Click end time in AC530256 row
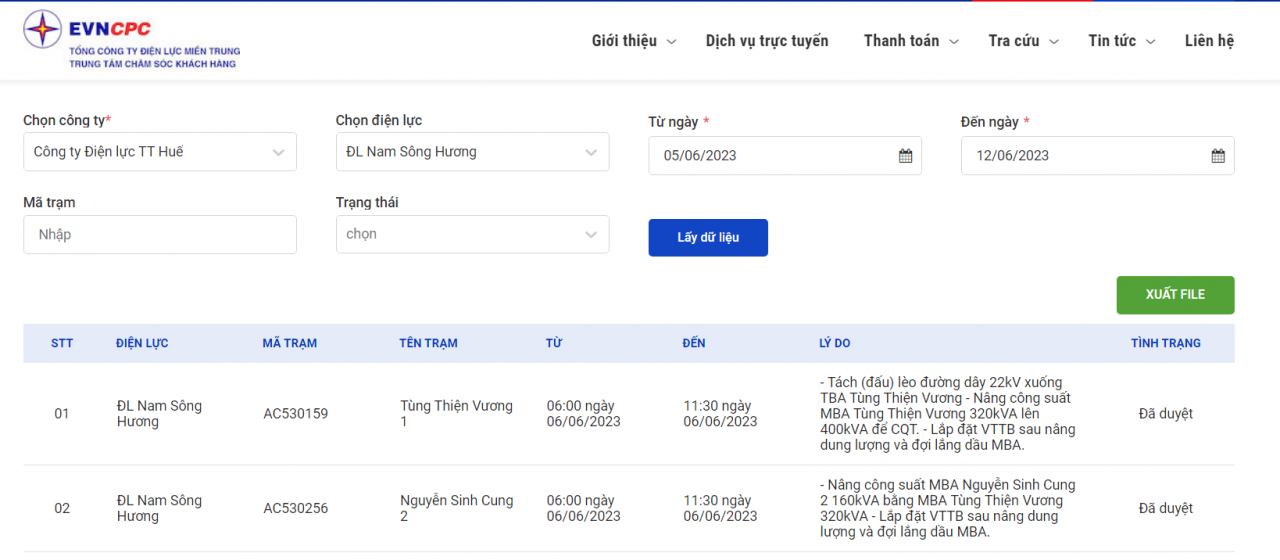The width and height of the screenshot is (1280, 560). tap(720, 508)
